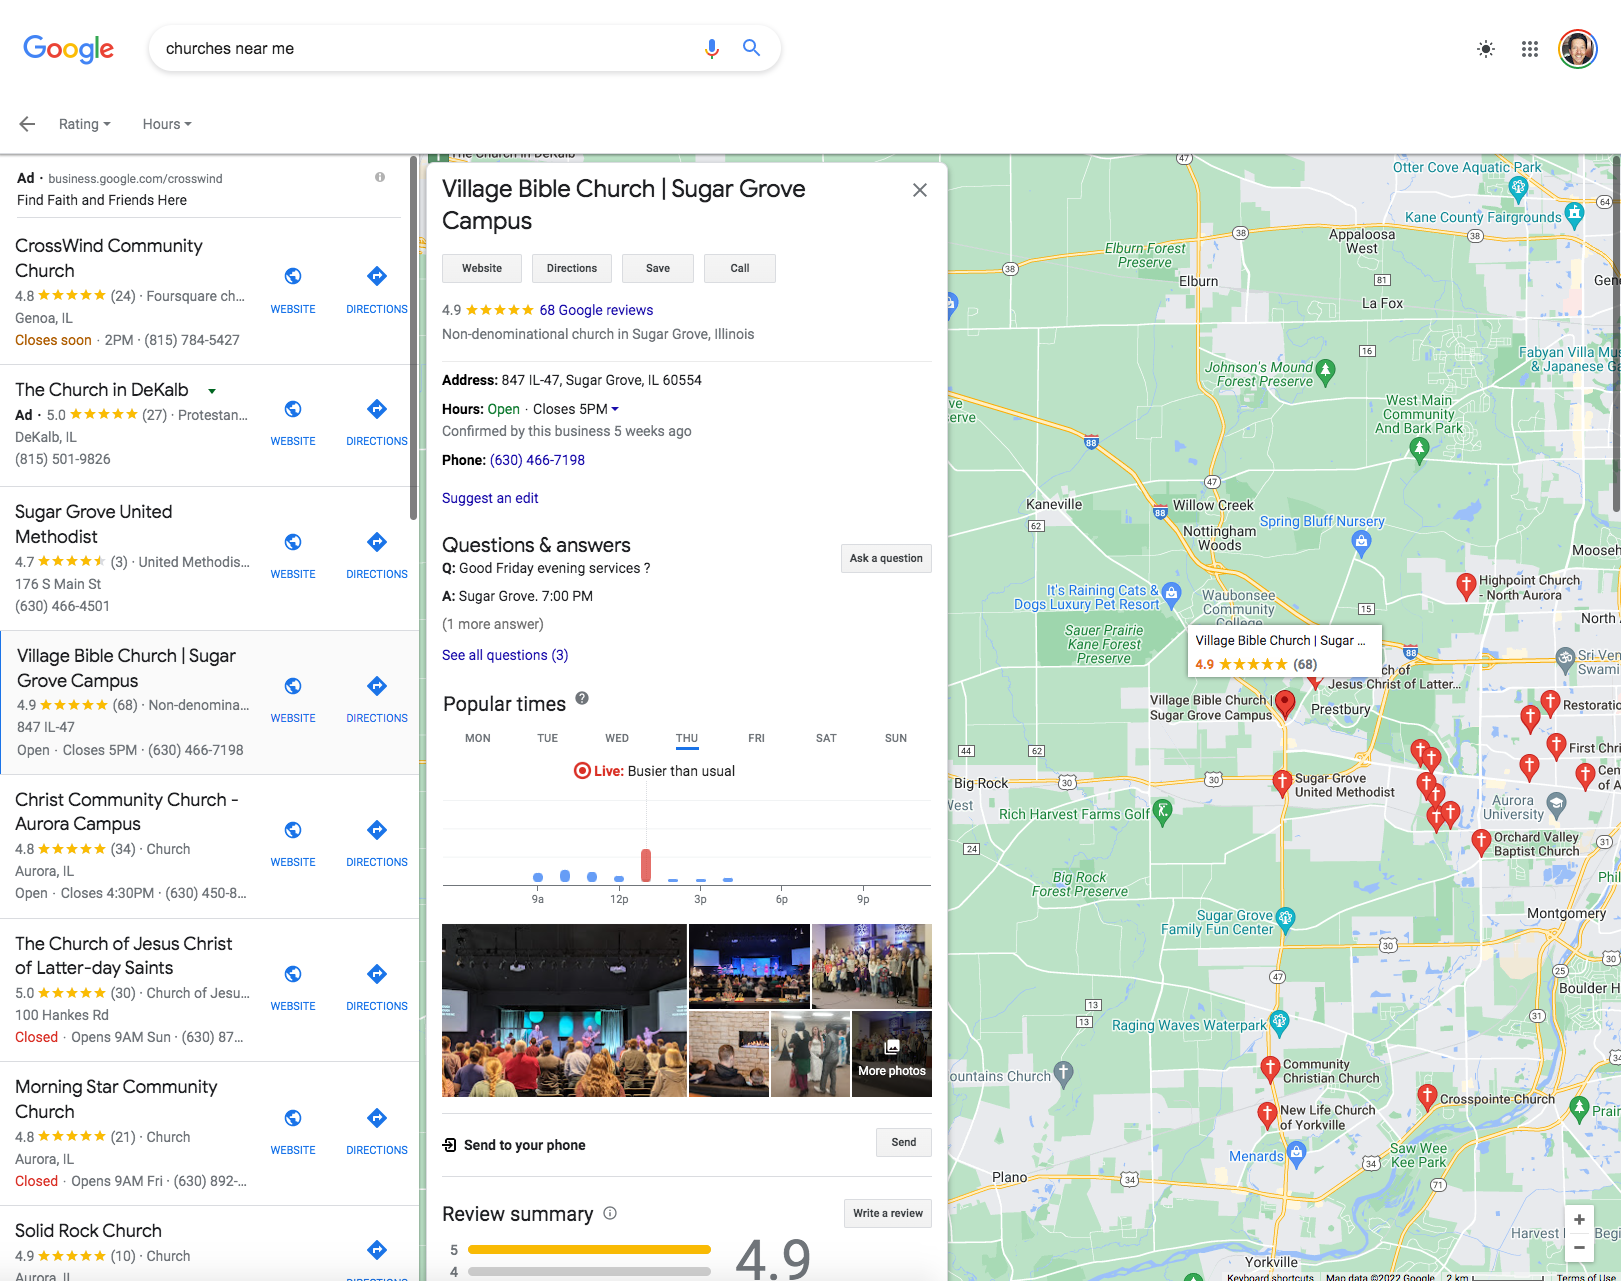
Task: Open website icon for The Church in DeKalb
Action: (293, 408)
